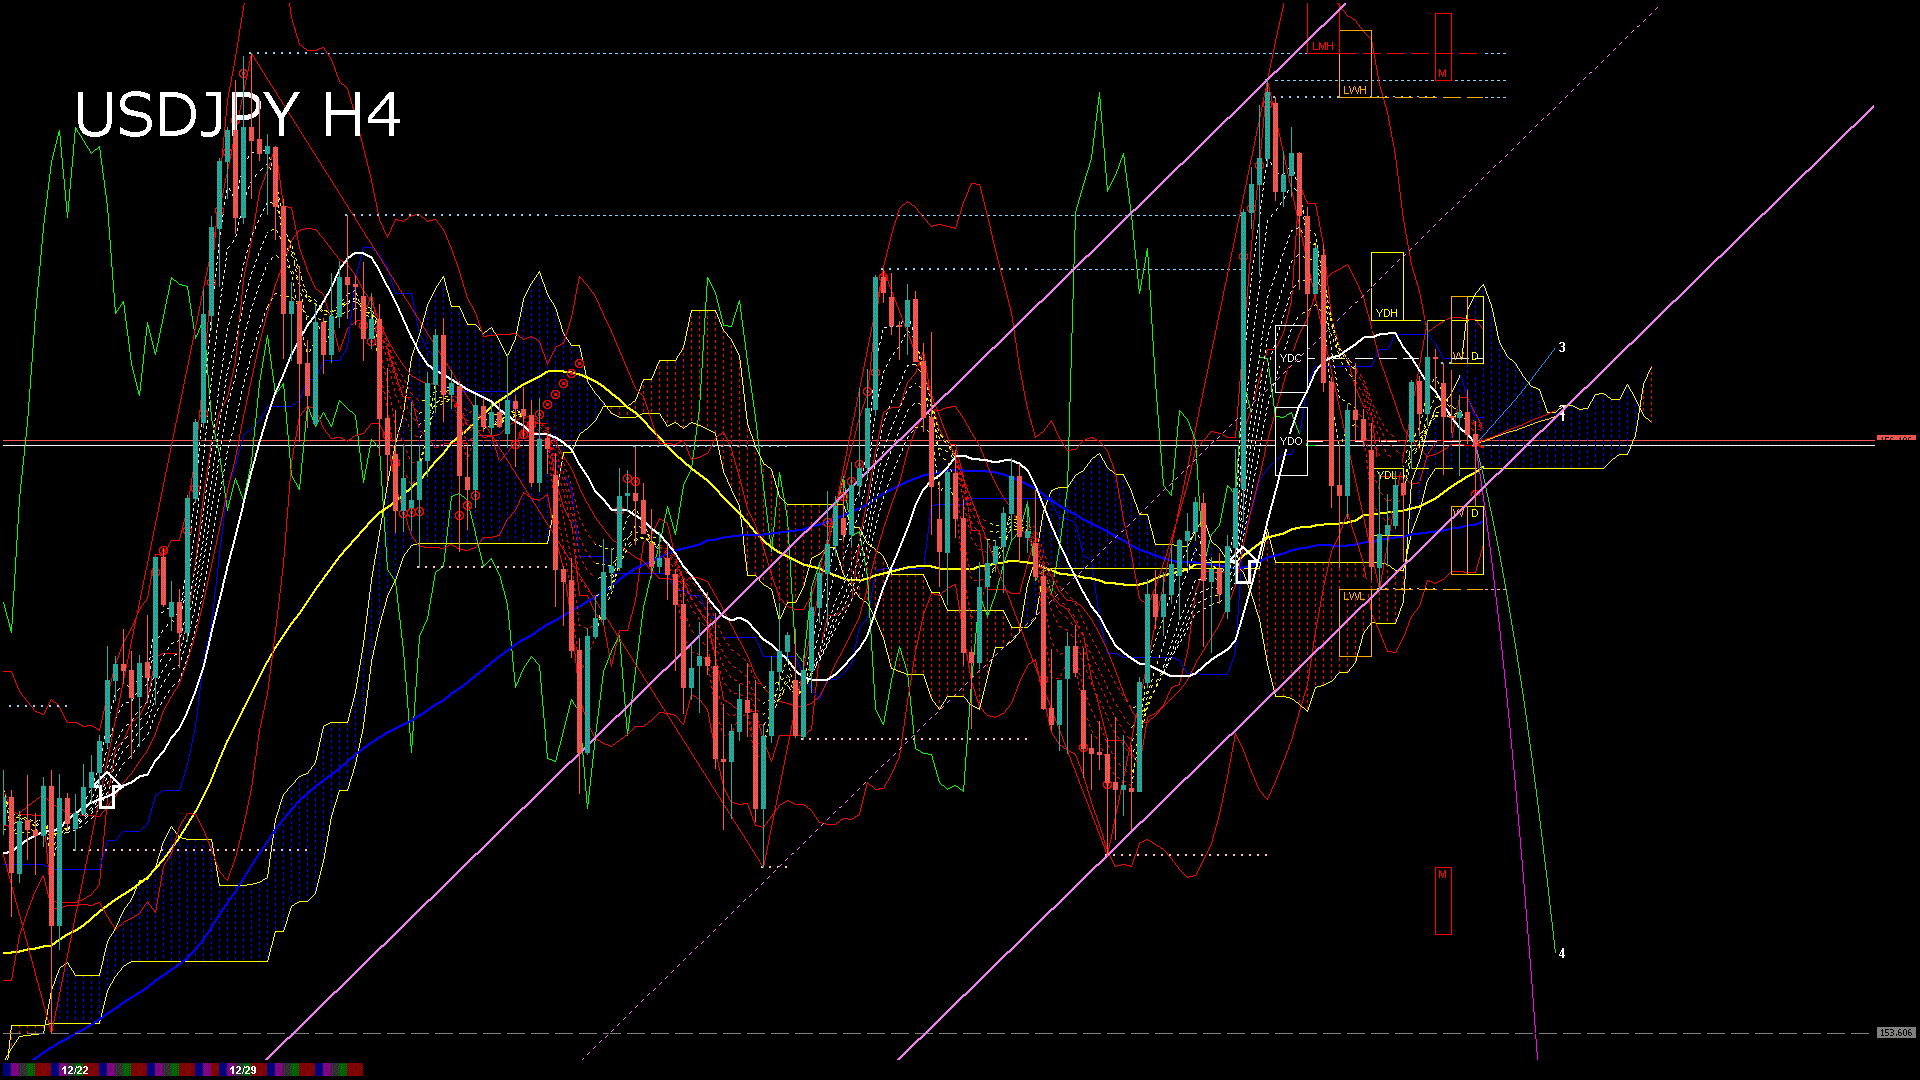Image resolution: width=1920 pixels, height=1080 pixels.
Task: Select the YDC label box
Action: pos(1291,358)
